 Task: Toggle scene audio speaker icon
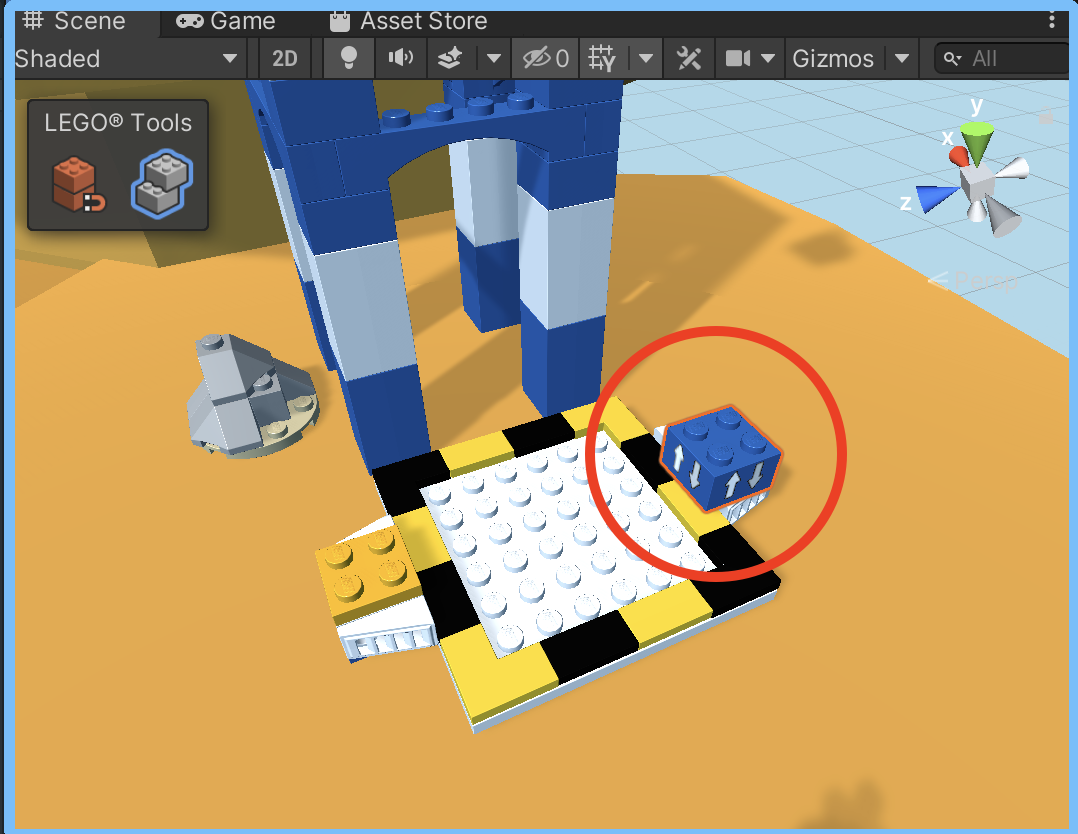point(401,59)
